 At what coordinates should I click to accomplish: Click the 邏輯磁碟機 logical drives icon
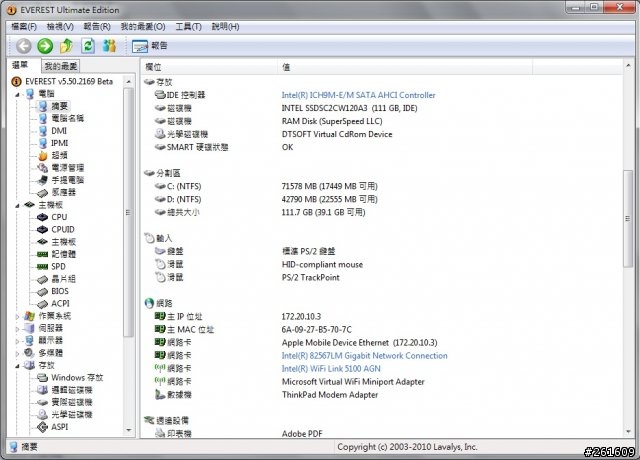[x=42, y=390]
